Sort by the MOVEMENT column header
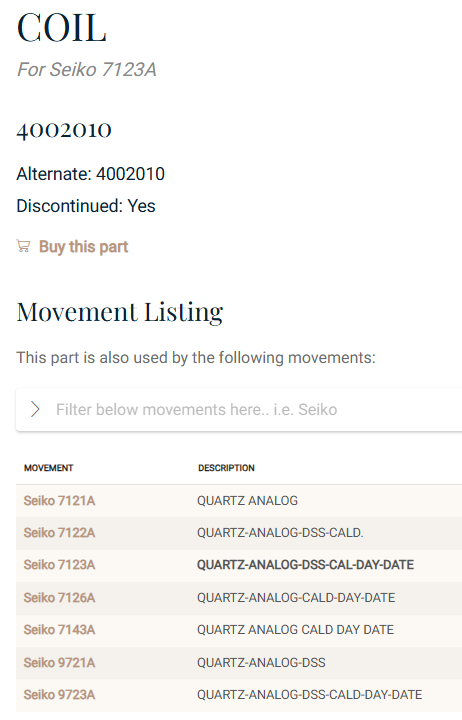462x720 pixels. click(x=49, y=468)
